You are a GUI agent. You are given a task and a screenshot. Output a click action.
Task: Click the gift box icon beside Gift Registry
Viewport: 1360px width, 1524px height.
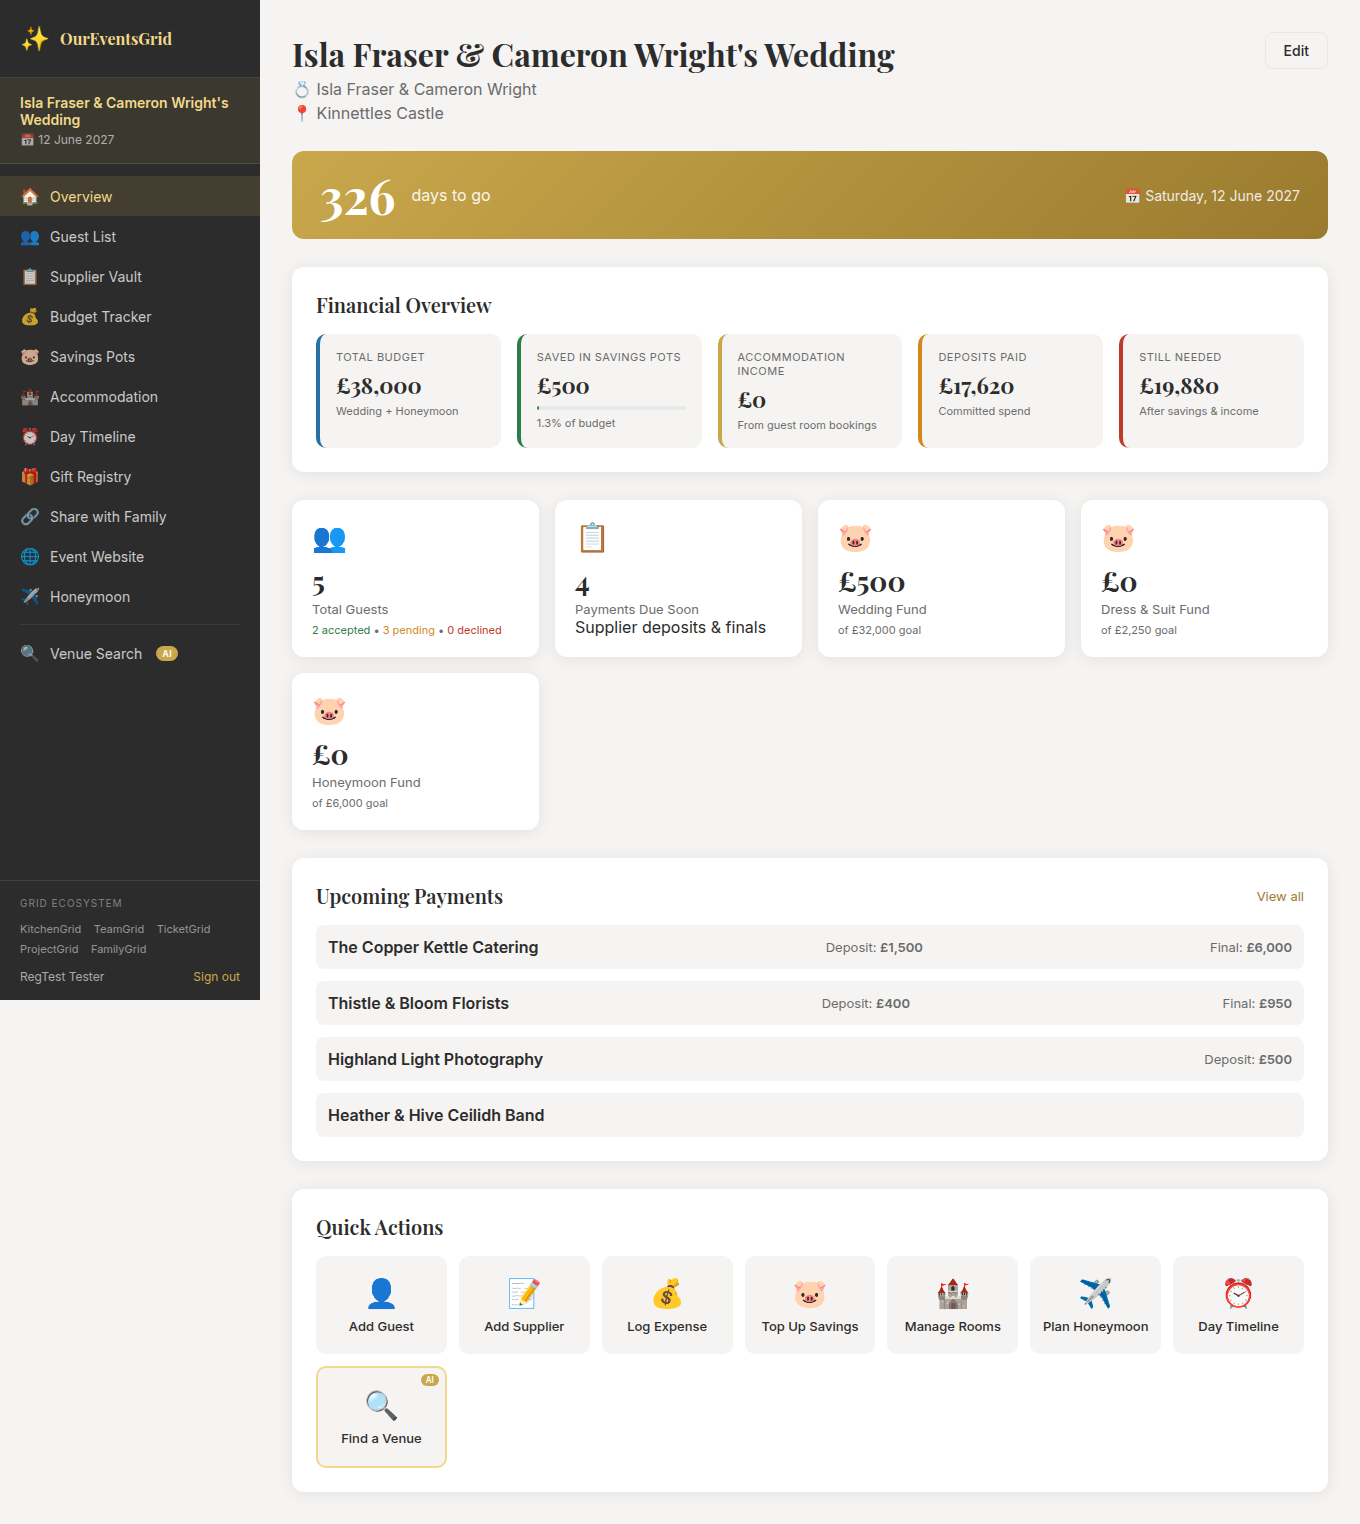30,477
